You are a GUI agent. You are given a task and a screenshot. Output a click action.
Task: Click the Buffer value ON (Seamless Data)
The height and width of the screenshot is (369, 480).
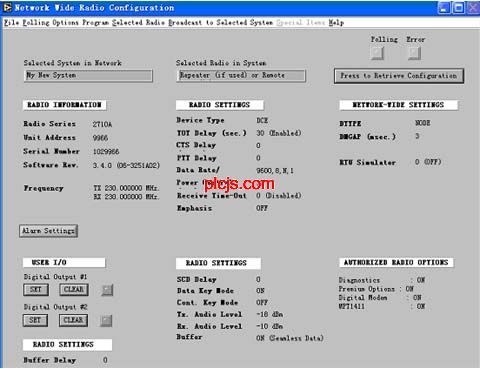[290, 338]
